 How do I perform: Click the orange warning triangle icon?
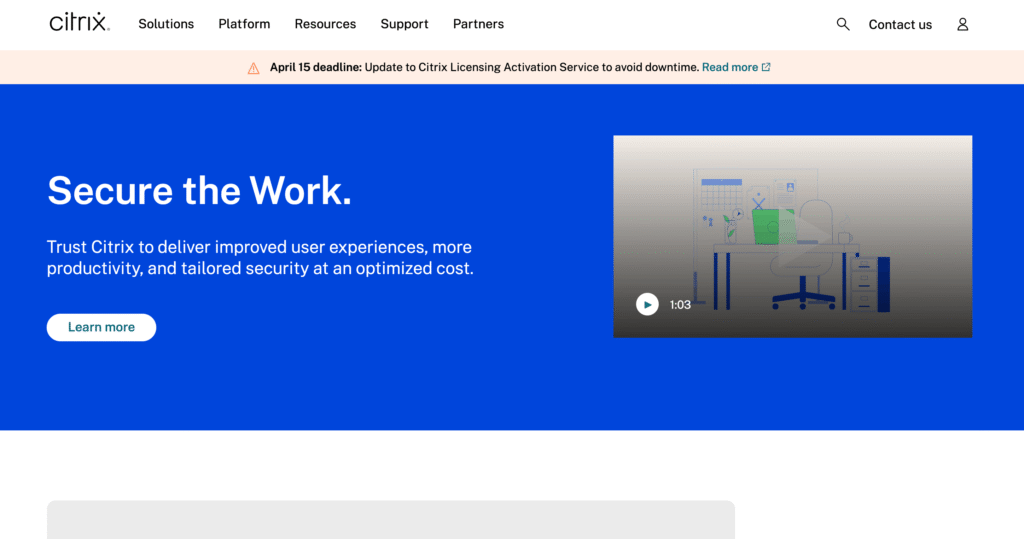click(x=253, y=68)
